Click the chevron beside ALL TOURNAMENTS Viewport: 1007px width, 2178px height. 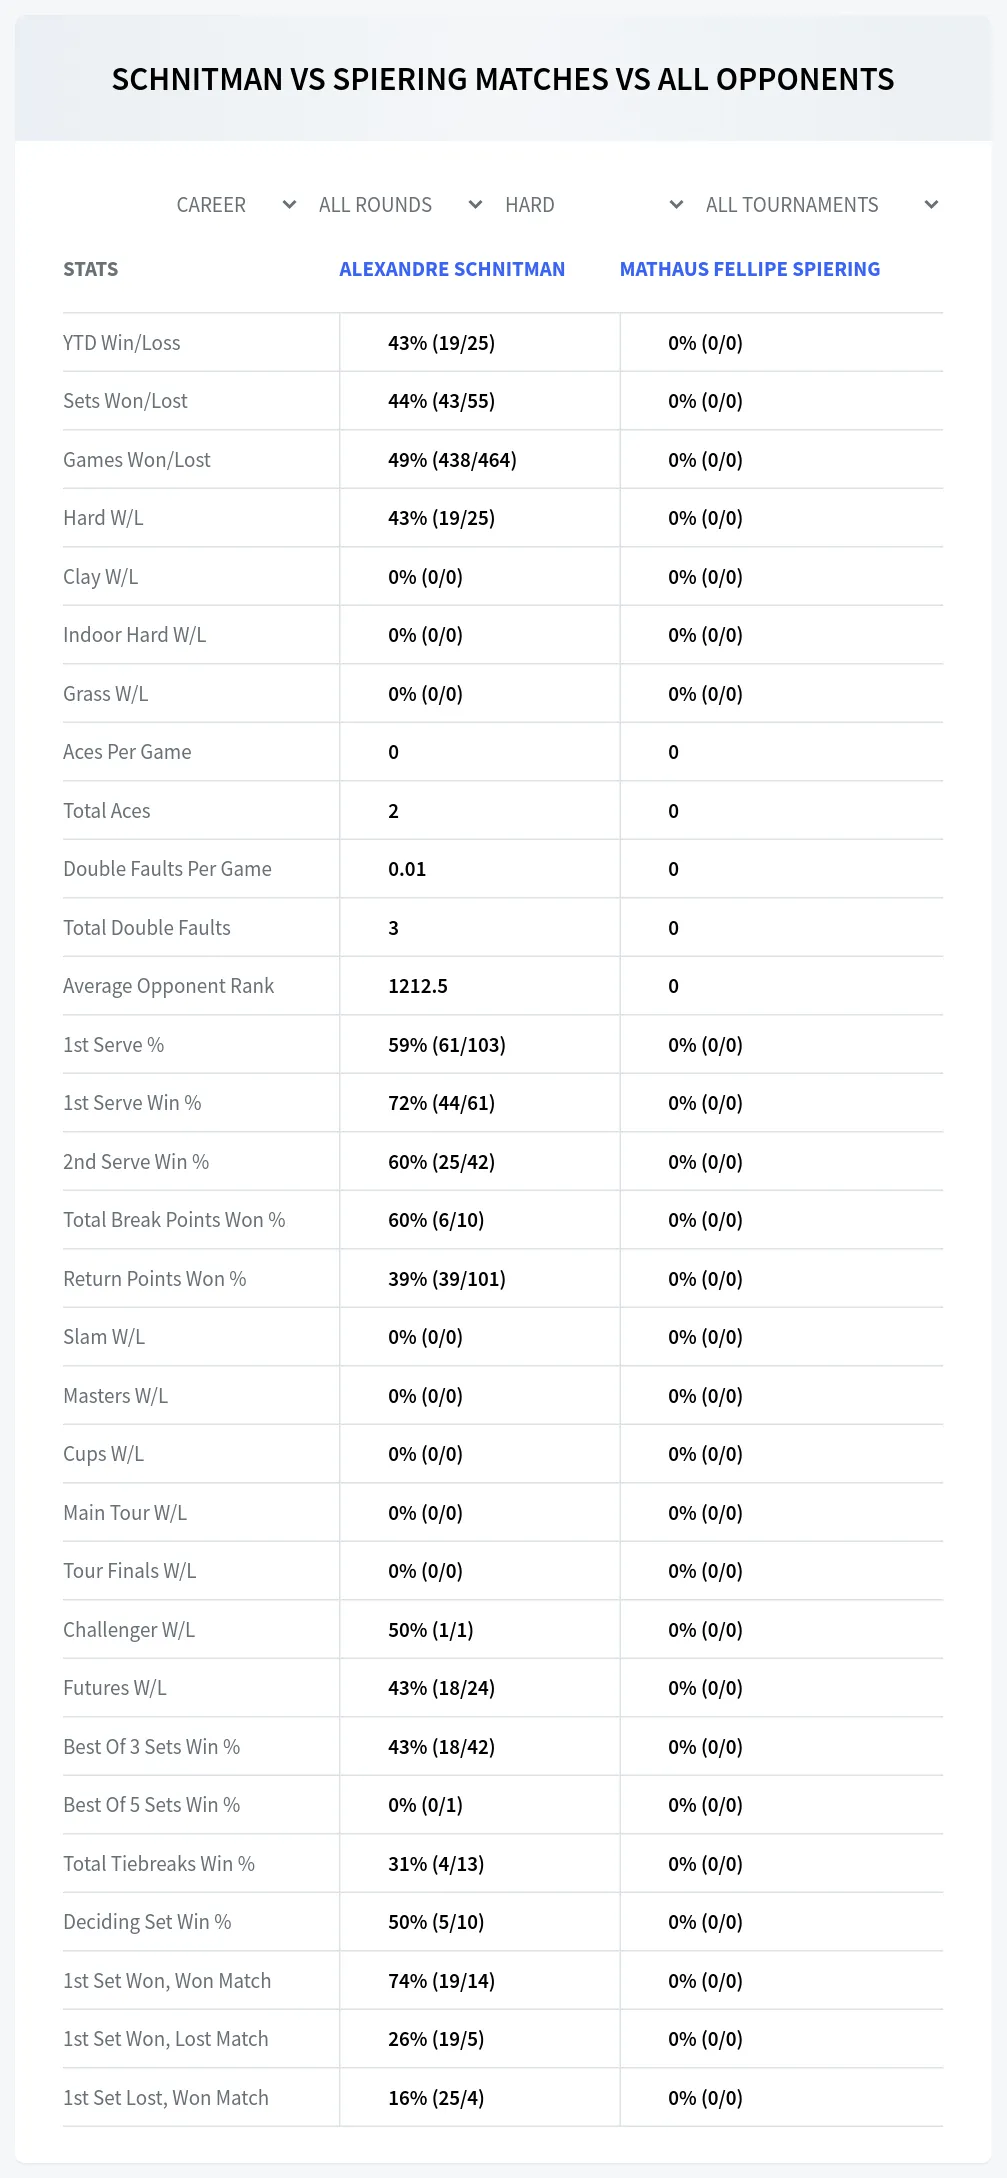[931, 205]
